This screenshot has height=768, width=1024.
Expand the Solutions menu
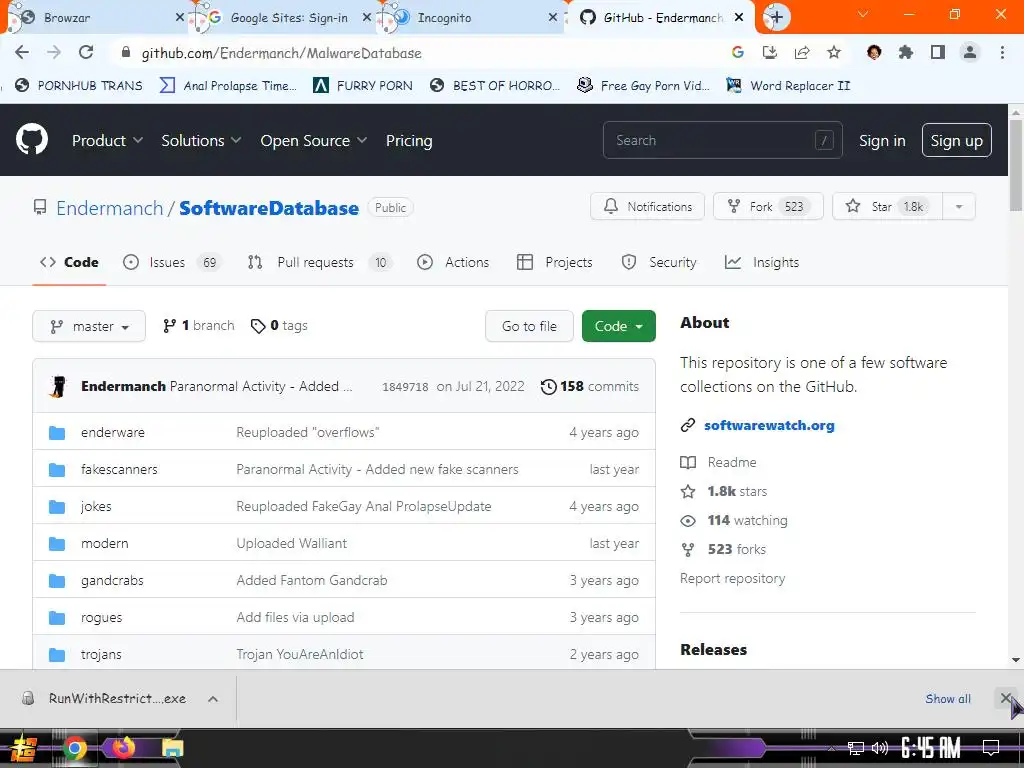click(x=201, y=140)
